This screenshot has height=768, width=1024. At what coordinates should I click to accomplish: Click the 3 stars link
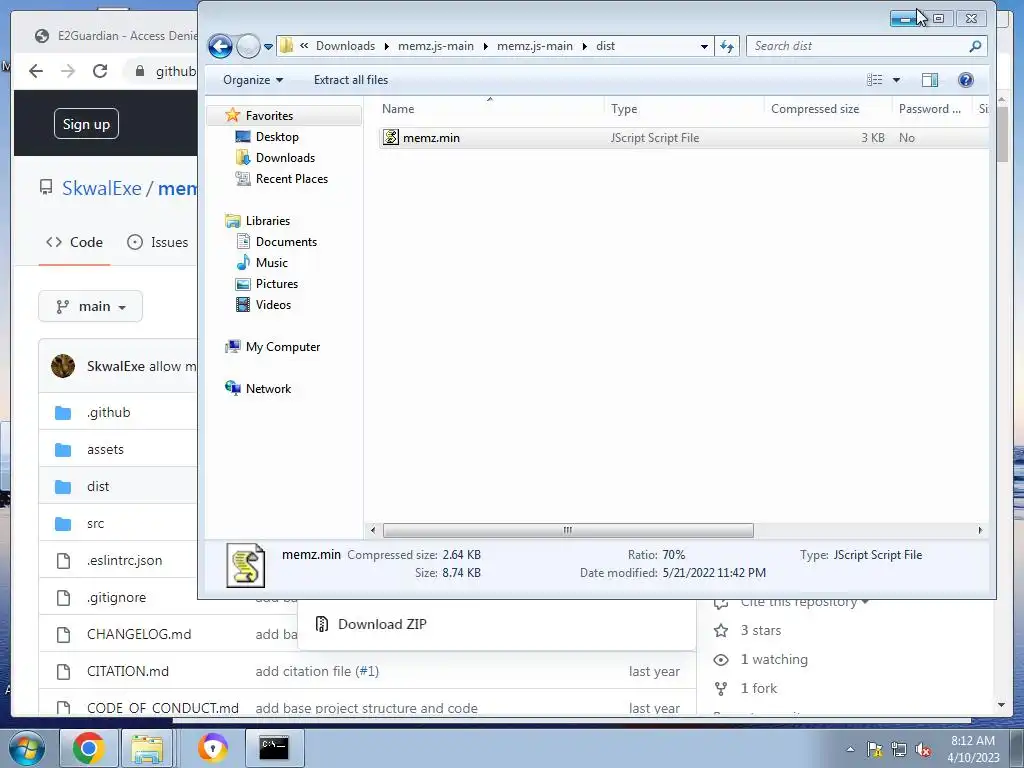tap(761, 630)
